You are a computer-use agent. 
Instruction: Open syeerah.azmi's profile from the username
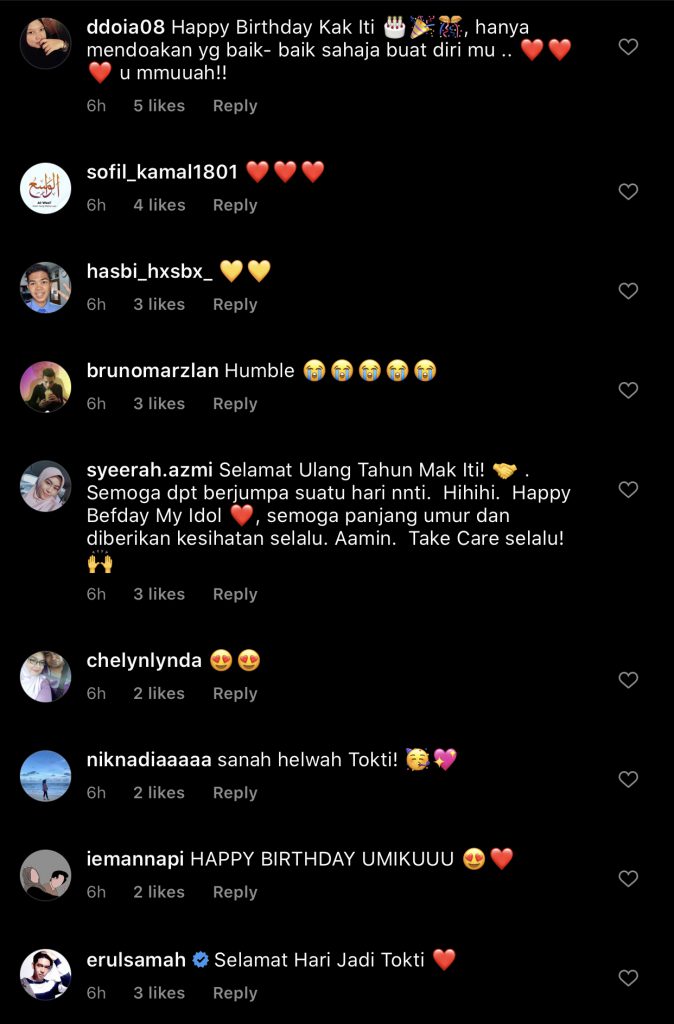click(150, 470)
